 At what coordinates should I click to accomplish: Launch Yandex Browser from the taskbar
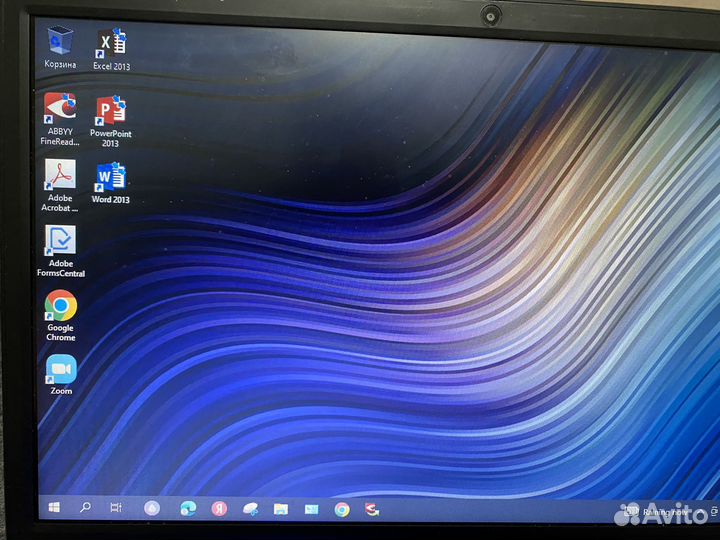219,509
